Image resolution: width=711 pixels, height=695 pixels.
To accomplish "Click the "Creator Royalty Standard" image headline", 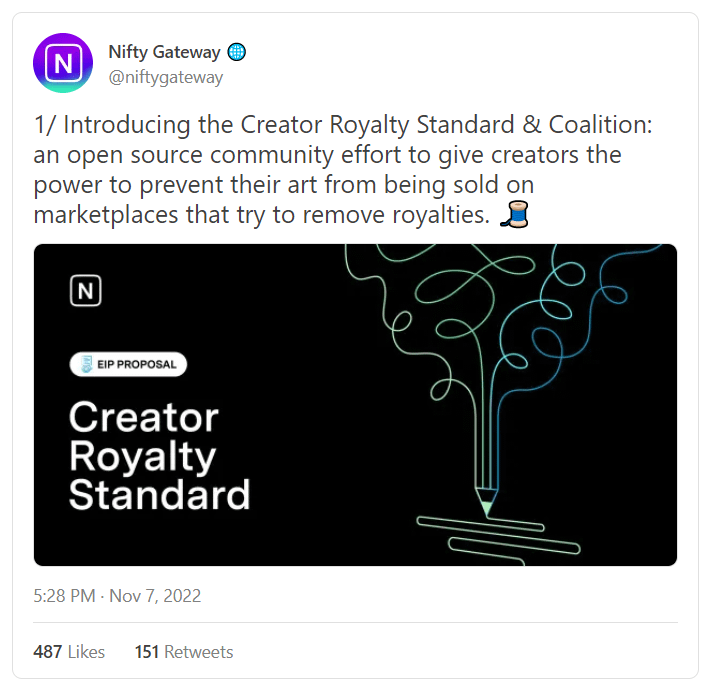I will (x=159, y=455).
